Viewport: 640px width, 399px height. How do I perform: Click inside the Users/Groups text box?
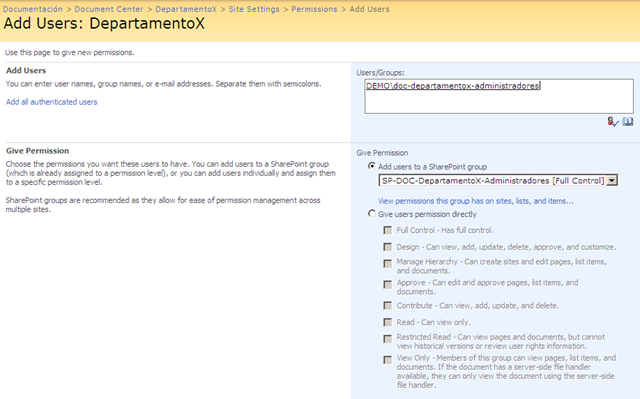click(499, 96)
